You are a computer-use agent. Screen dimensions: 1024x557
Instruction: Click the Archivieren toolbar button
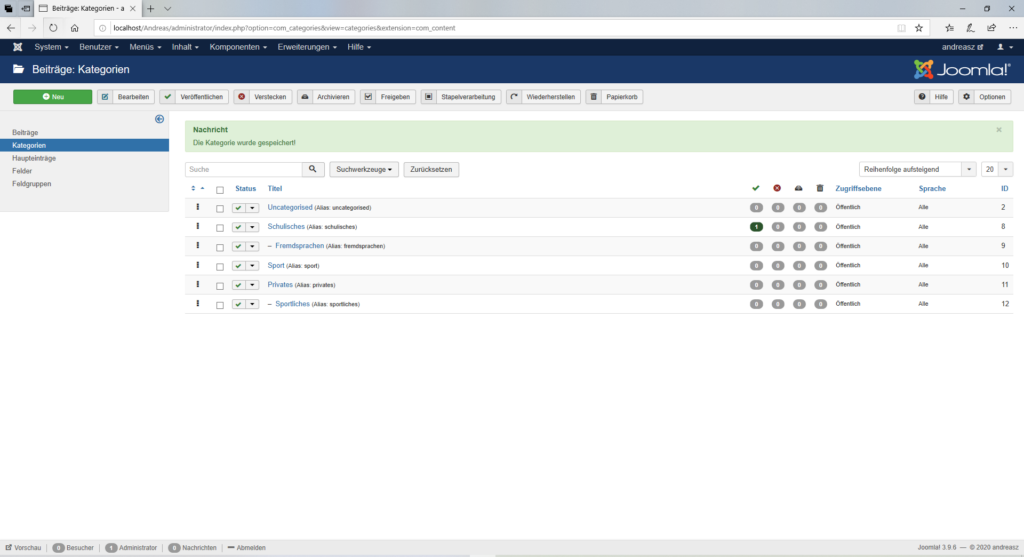[325, 97]
